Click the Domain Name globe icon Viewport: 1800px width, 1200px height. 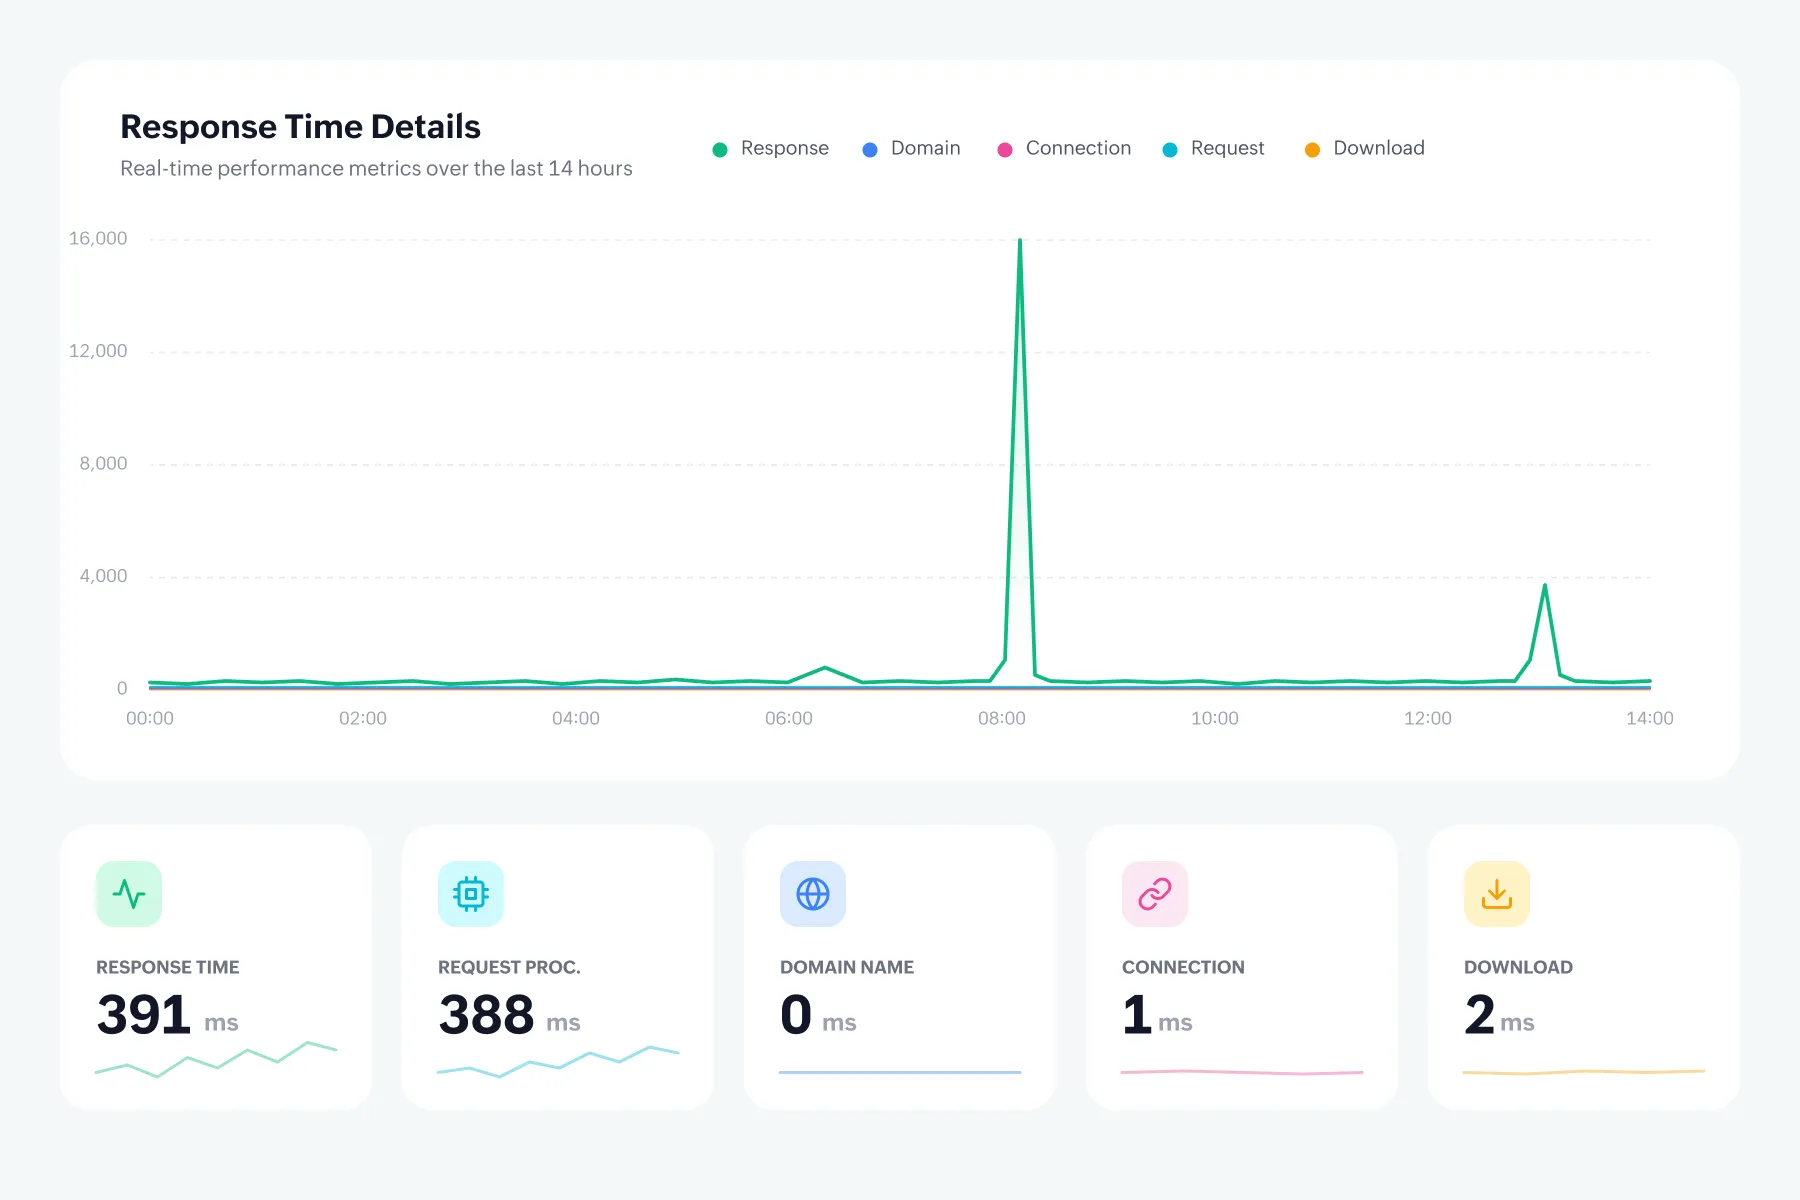[813, 894]
